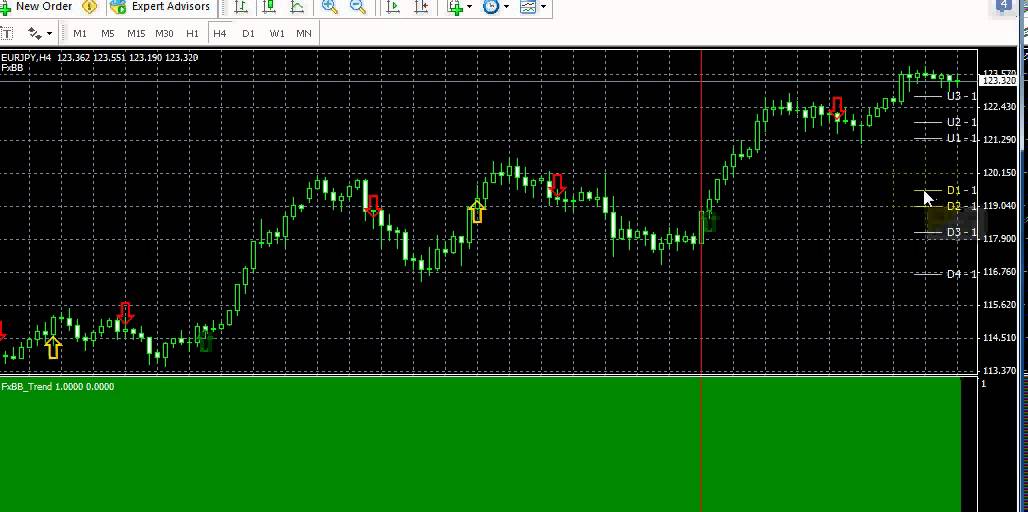Expand the Indicators dropdown arrow

click(469, 7)
